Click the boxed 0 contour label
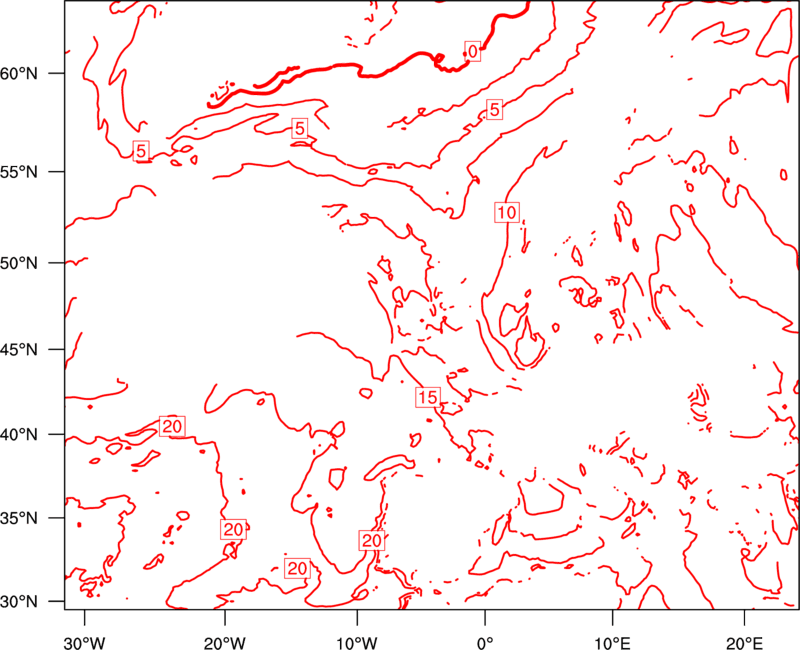Screen dimensions: 800x650 472,52
